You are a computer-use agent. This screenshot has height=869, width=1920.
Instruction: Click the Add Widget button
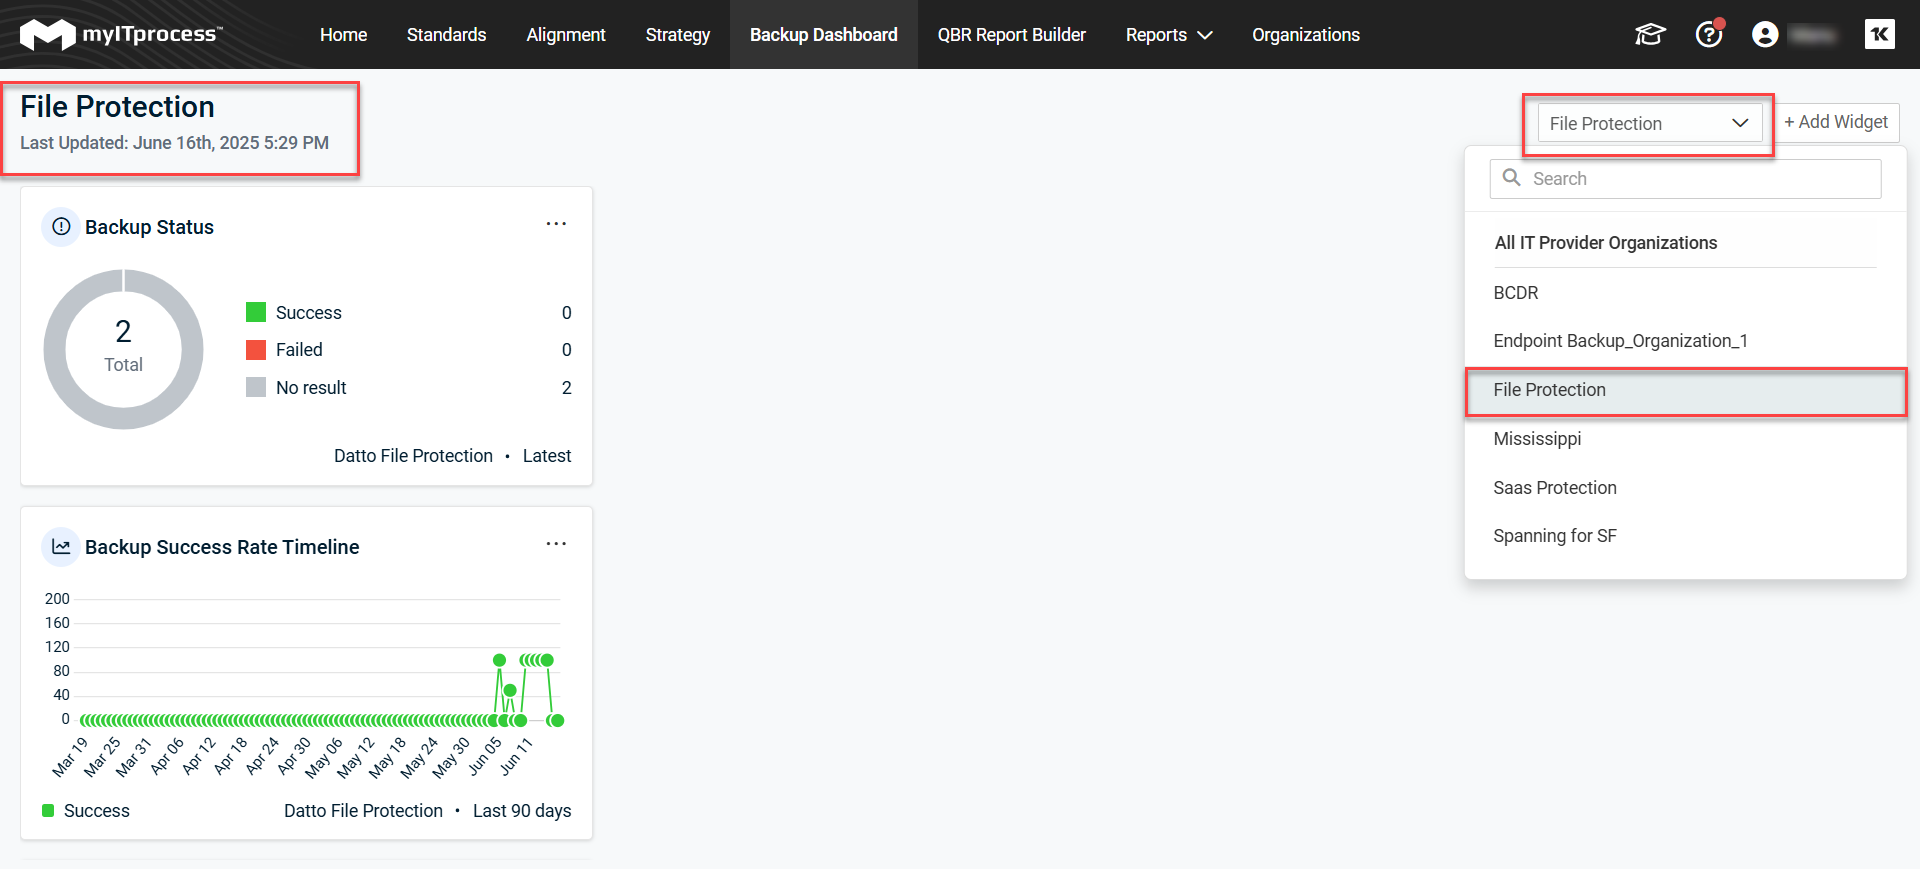[x=1836, y=122]
